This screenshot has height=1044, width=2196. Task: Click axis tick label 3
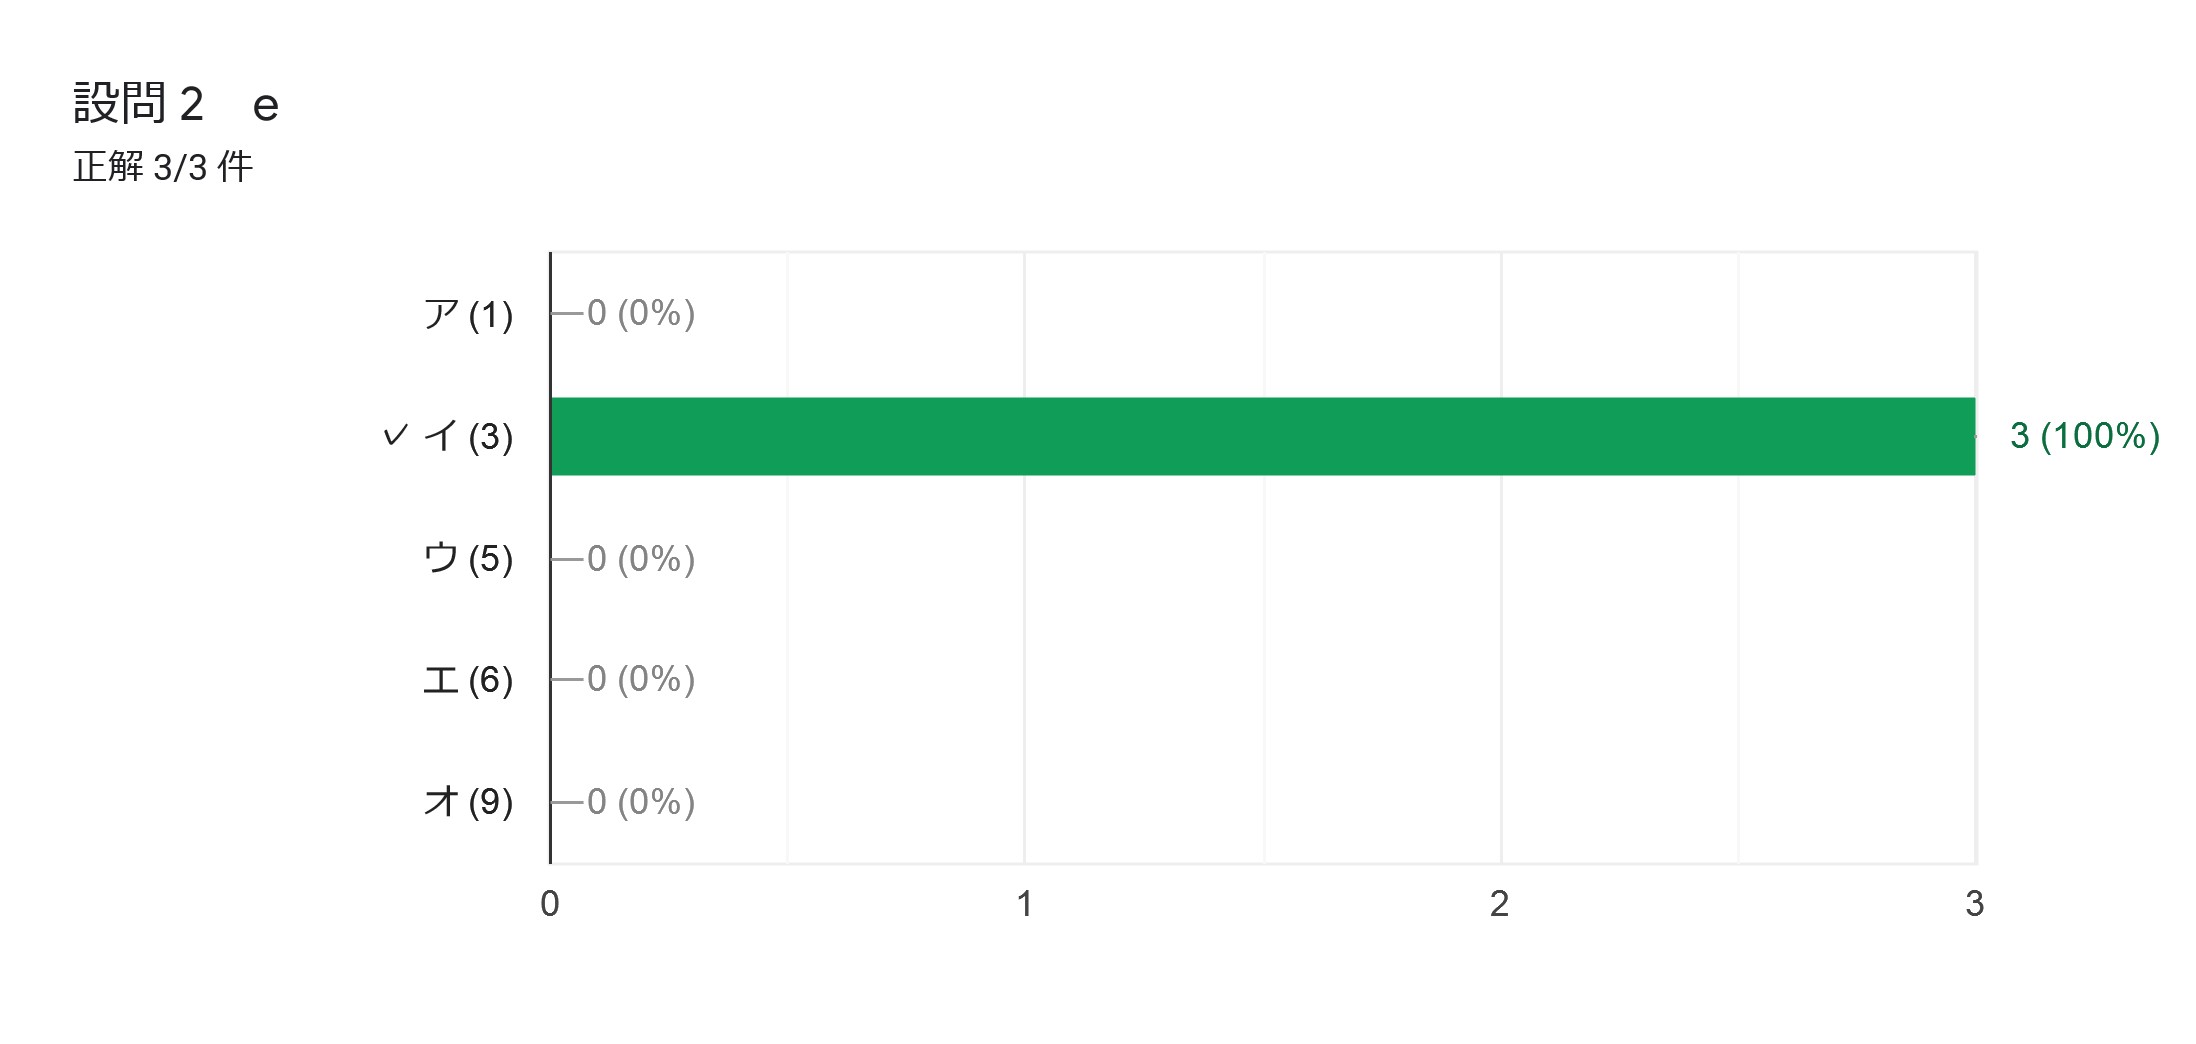[x=1974, y=904]
